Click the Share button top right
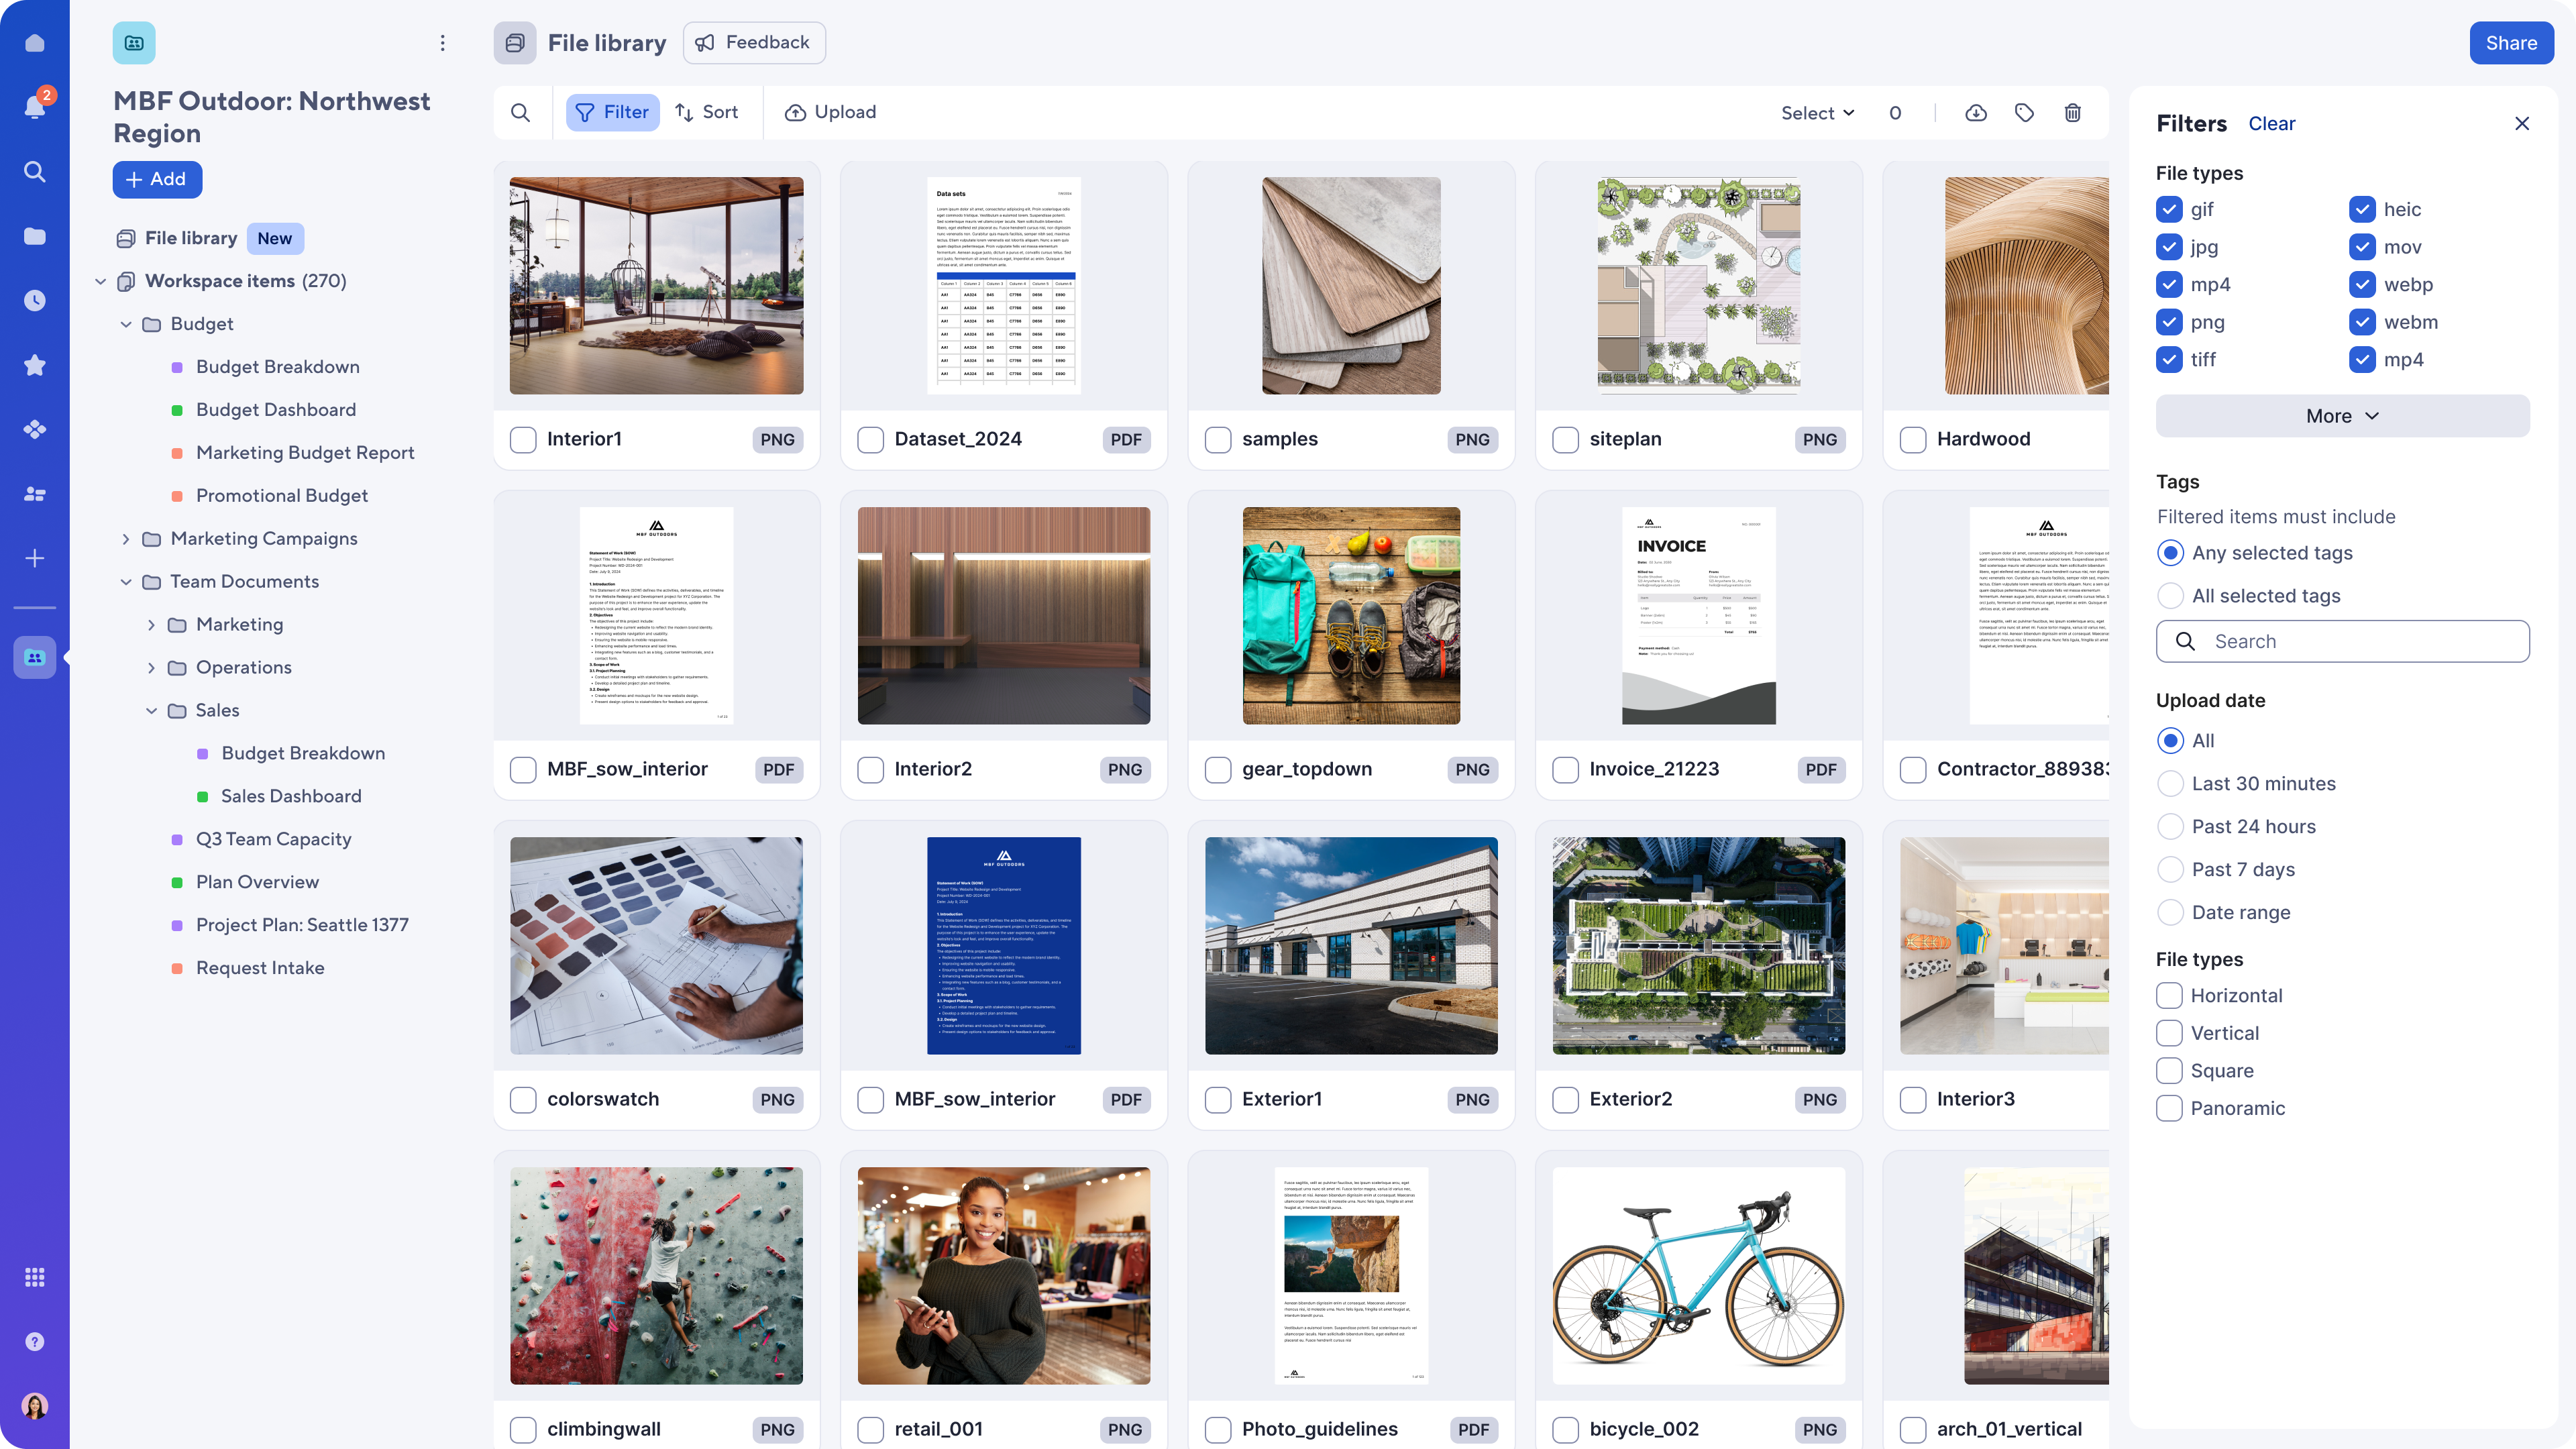This screenshot has height=1449, width=2576. 2510,42
